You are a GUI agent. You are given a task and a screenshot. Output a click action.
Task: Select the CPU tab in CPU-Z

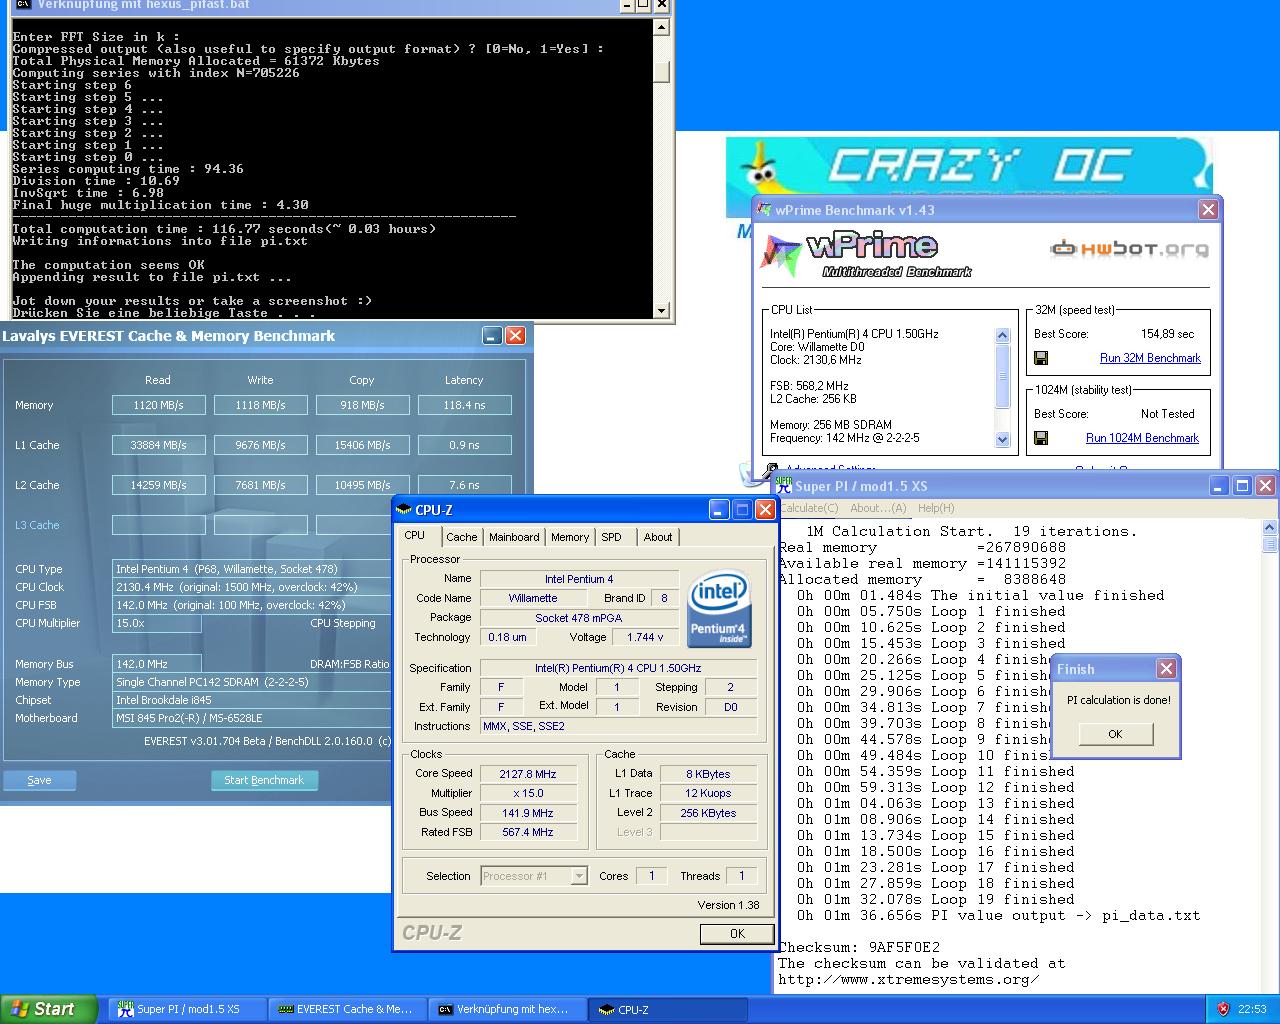[415, 535]
